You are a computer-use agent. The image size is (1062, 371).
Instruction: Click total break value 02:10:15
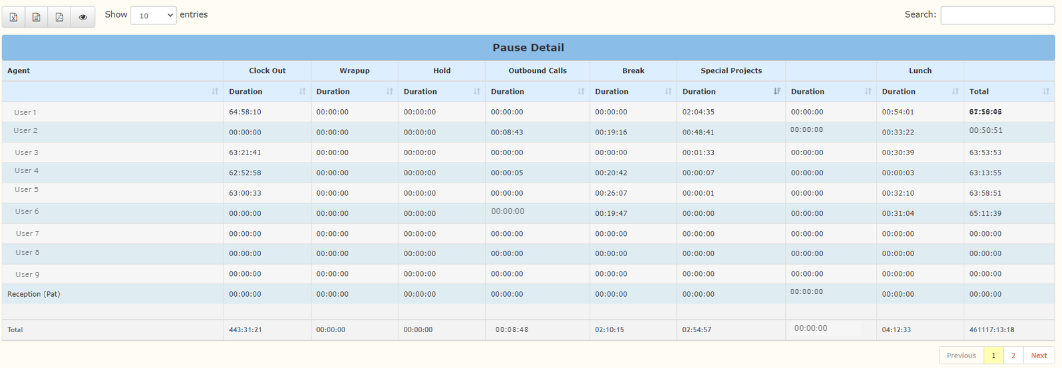point(610,330)
